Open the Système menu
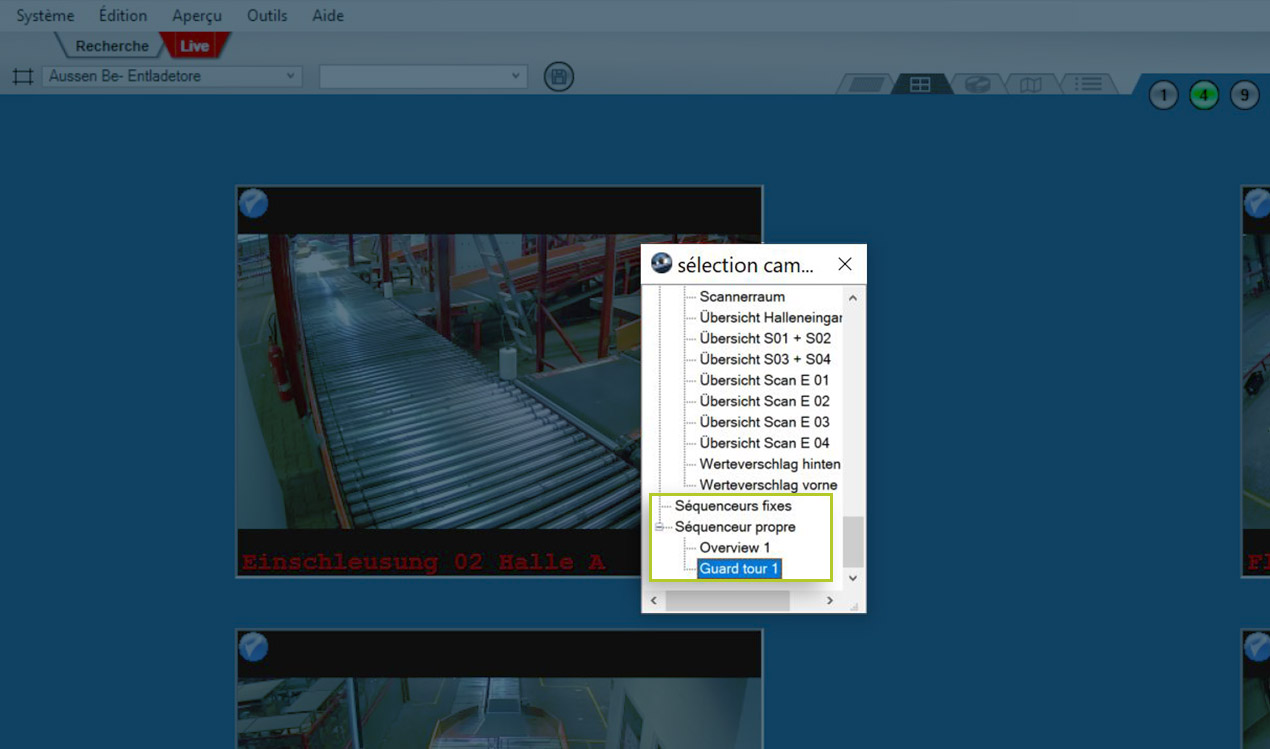This screenshot has width=1270, height=749. pyautogui.click(x=45, y=16)
